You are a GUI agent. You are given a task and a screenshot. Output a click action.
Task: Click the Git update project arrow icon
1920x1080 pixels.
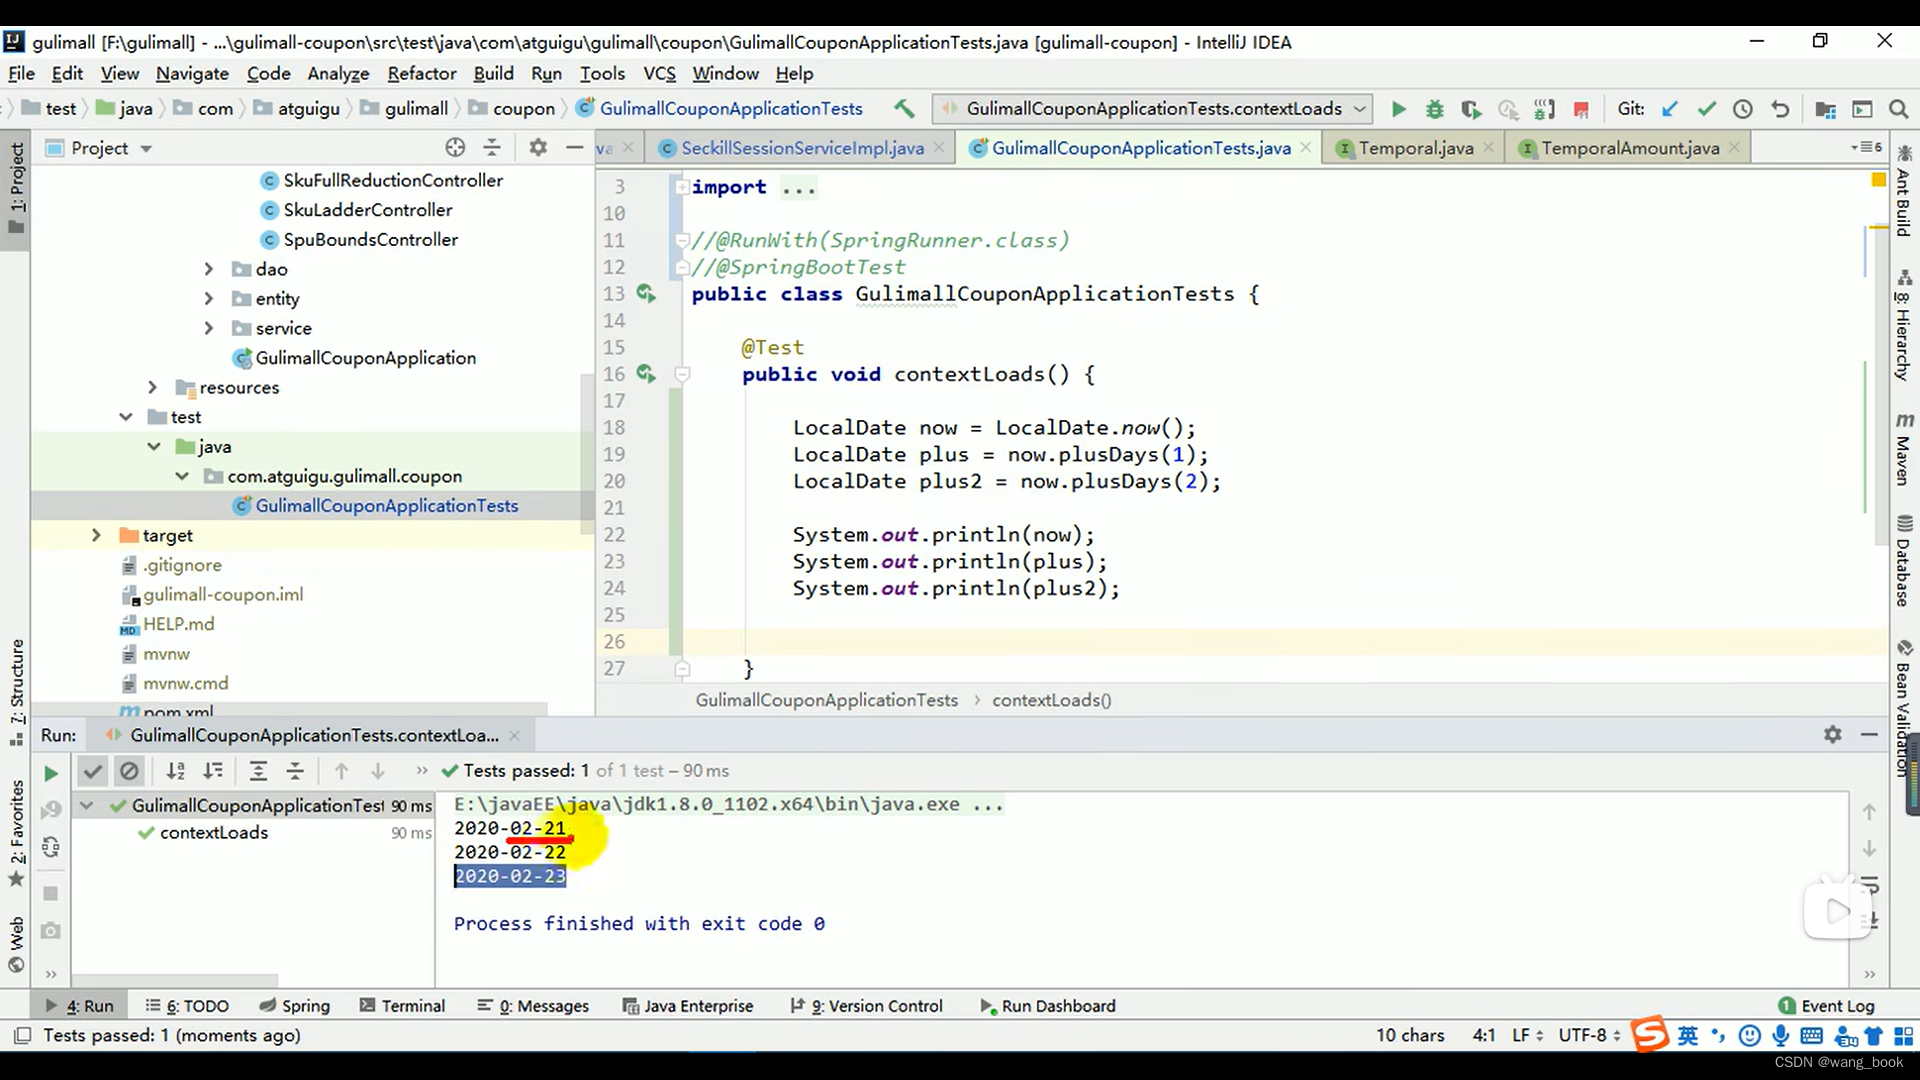1669,109
